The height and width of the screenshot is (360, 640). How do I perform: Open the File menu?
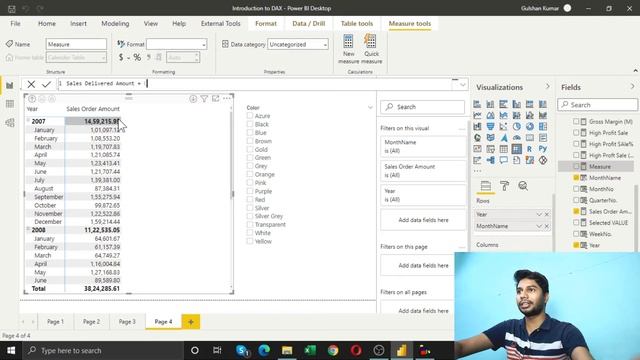coord(16,24)
